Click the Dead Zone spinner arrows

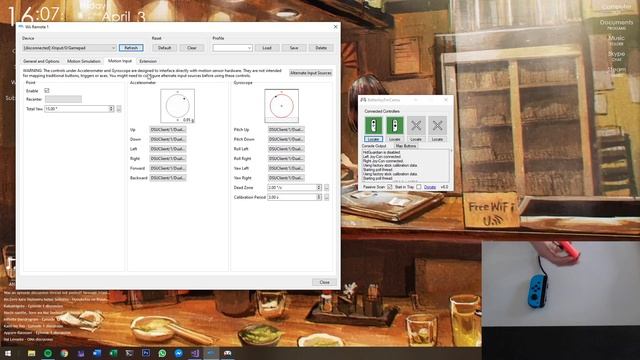click(319, 187)
